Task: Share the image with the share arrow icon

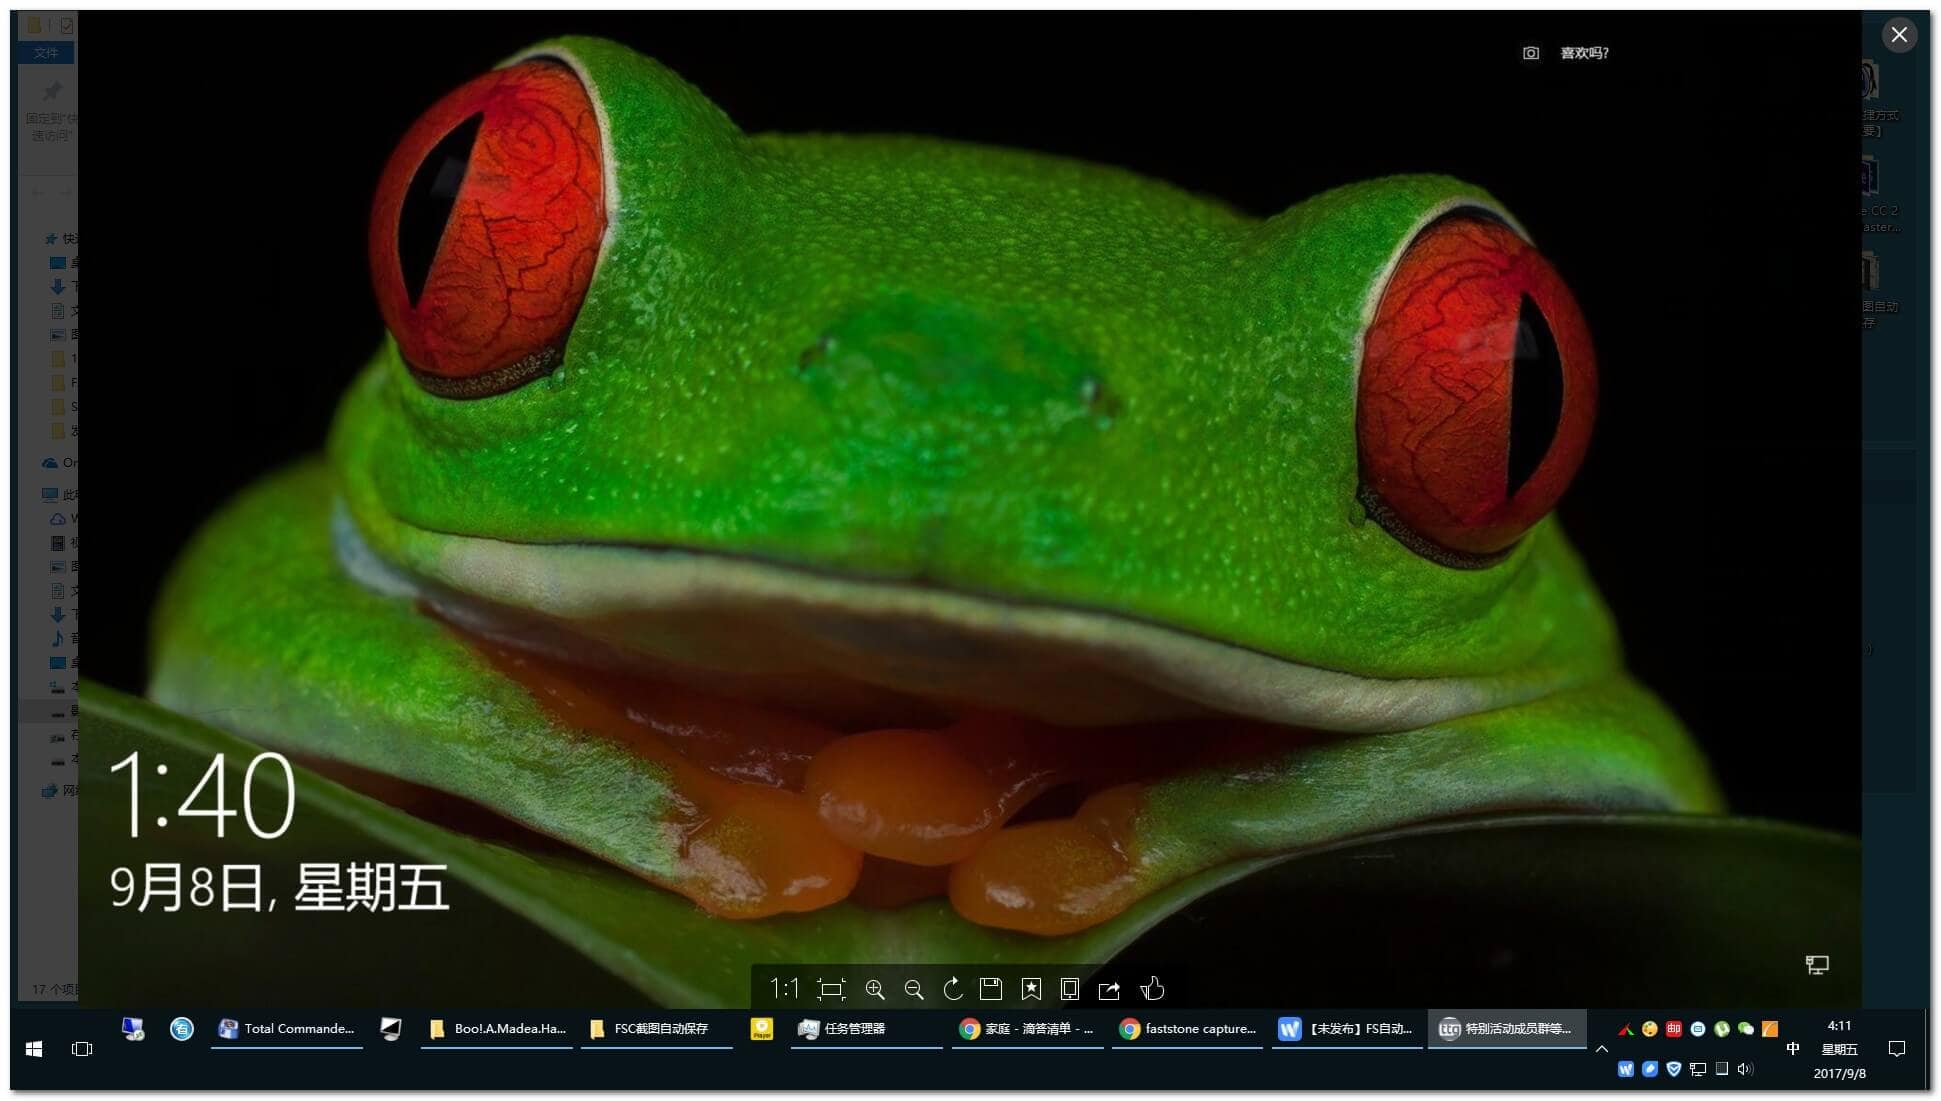Action: [1109, 989]
